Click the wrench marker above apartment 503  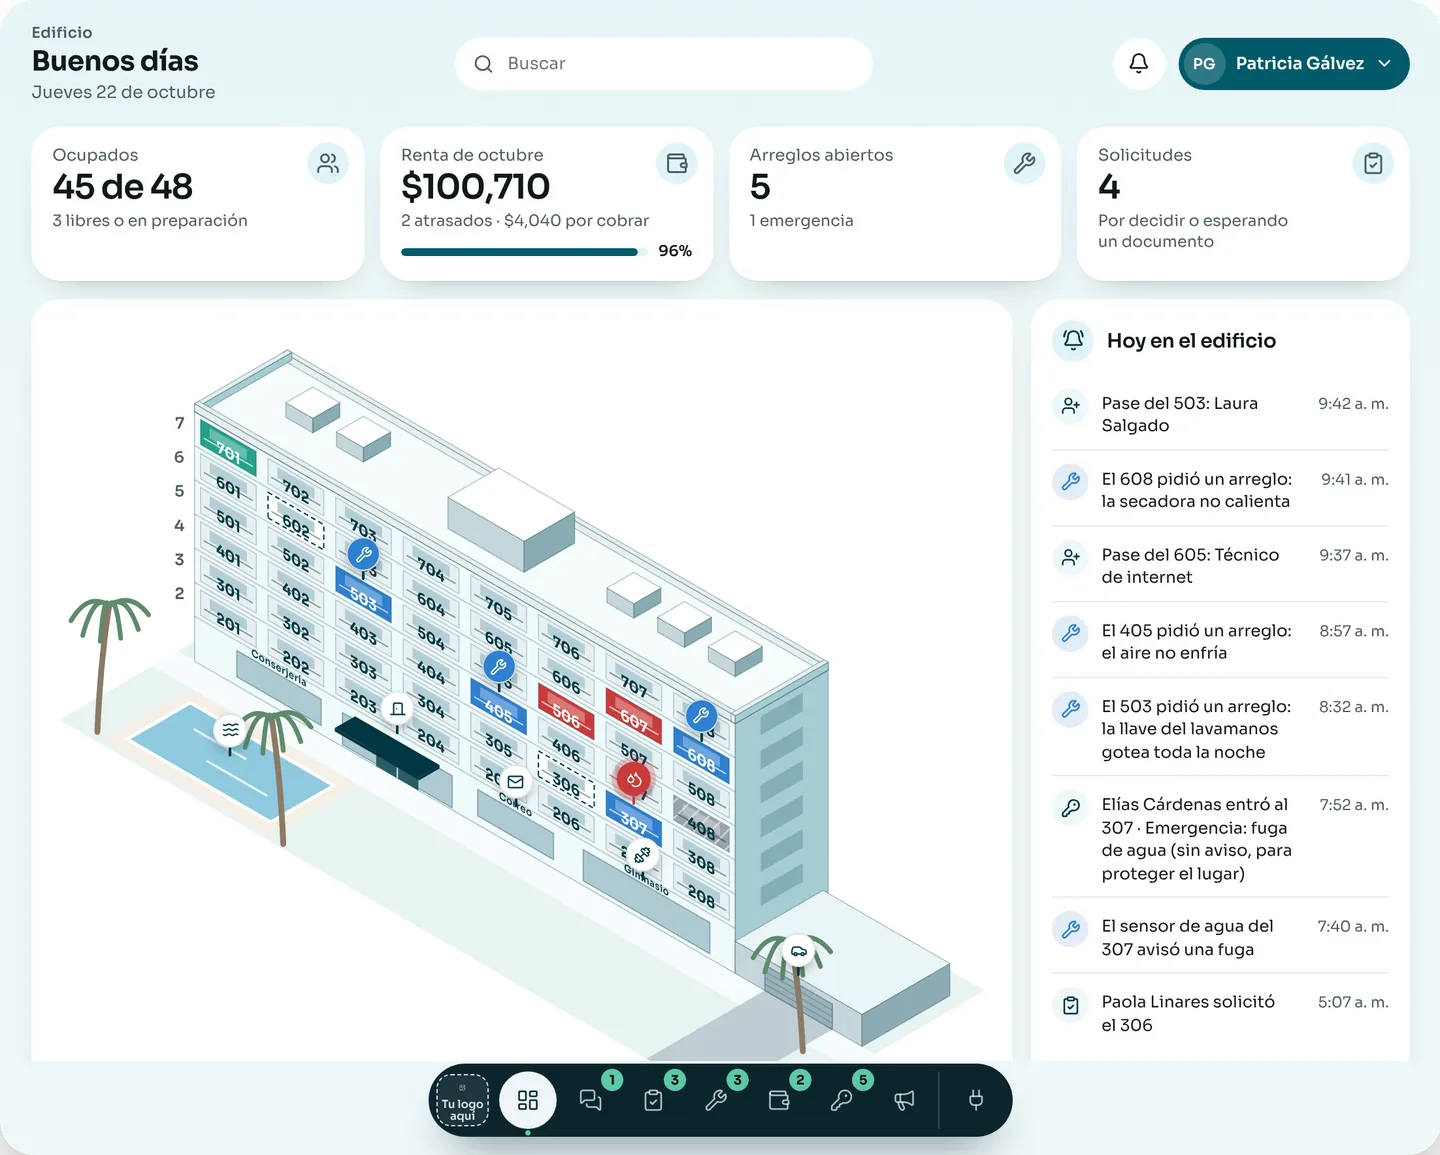(363, 554)
